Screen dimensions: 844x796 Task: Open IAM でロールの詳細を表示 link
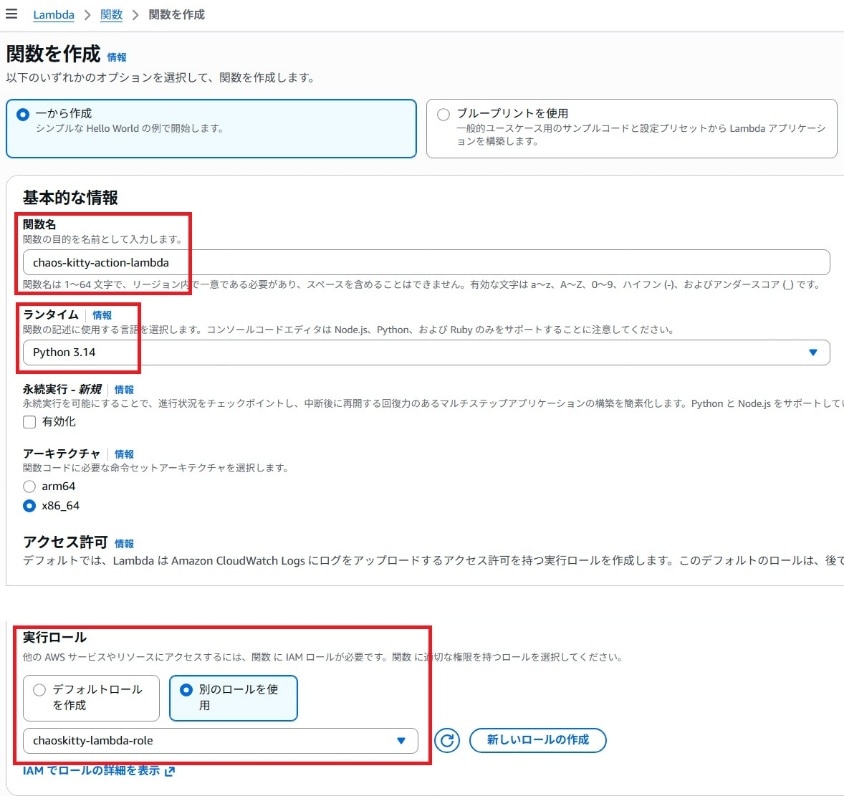[91, 771]
